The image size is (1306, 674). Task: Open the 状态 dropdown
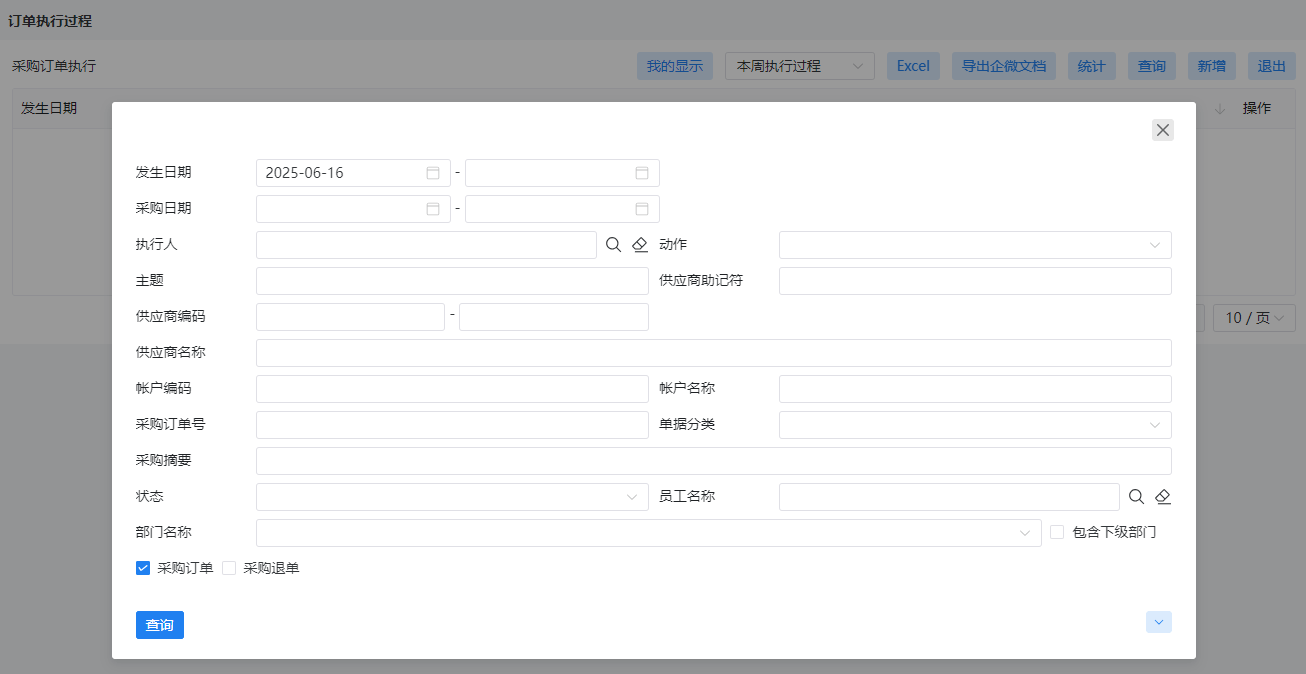coord(452,497)
